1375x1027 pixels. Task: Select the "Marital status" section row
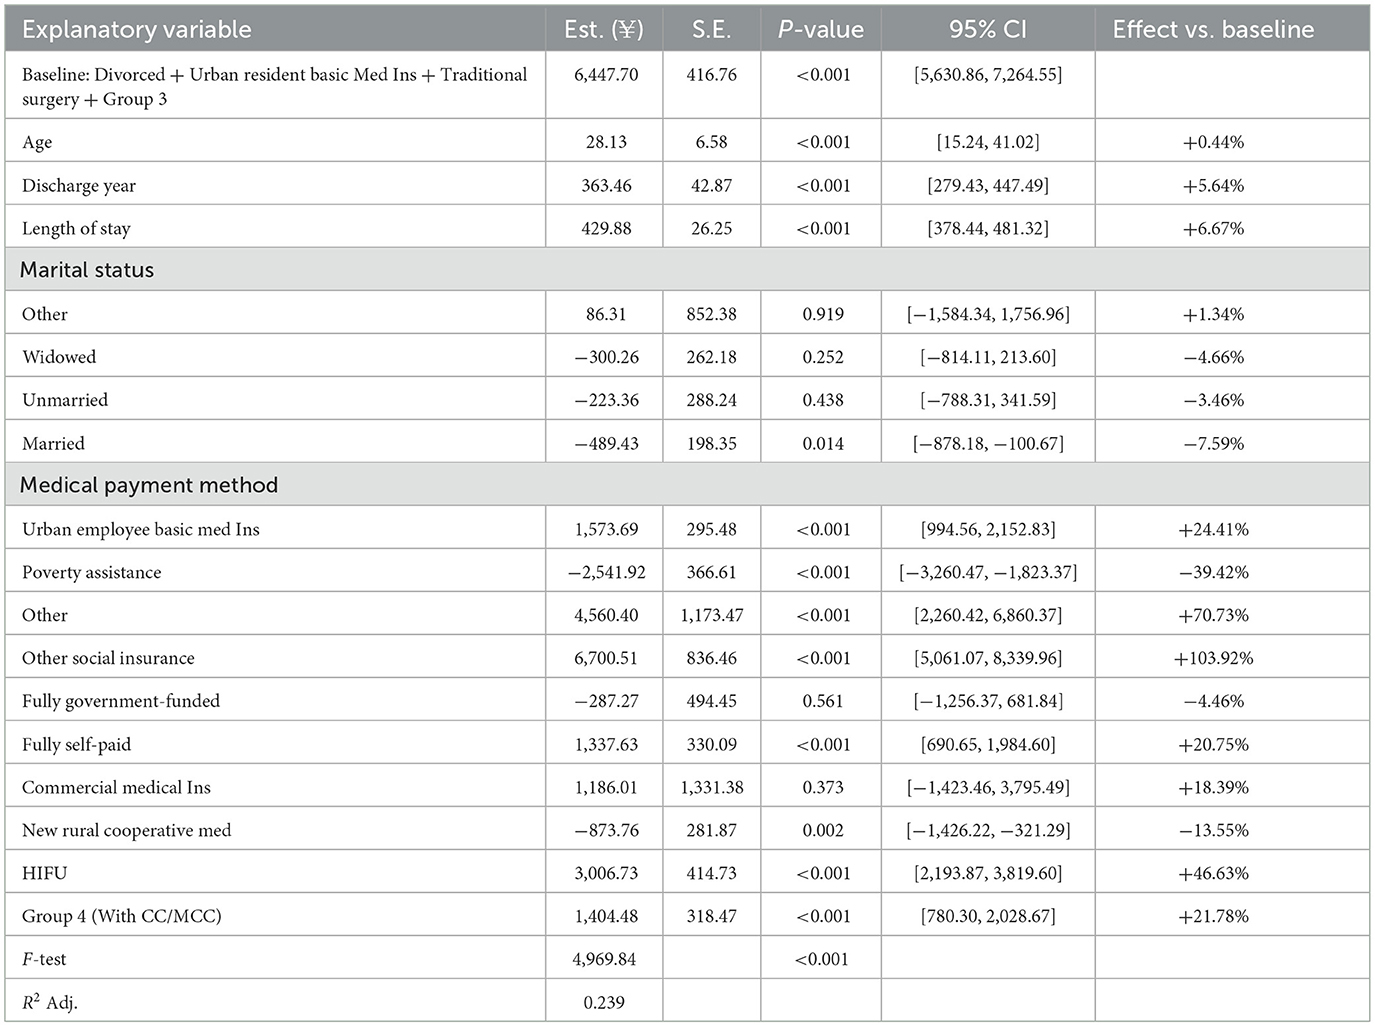pos(87,270)
